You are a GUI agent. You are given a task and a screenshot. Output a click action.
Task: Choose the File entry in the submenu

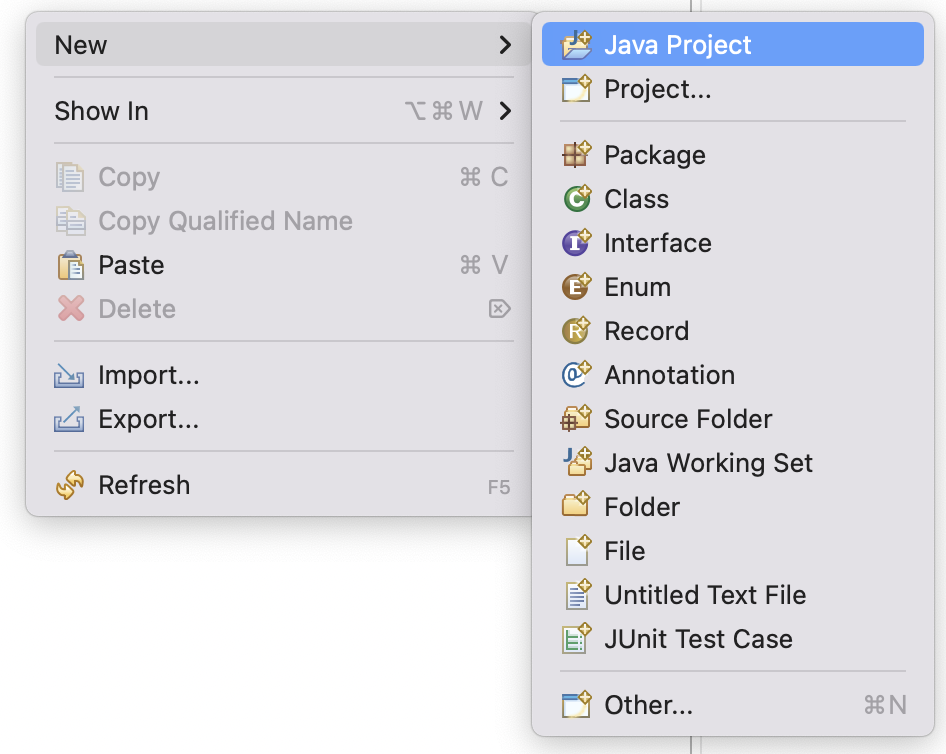pyautogui.click(x=732, y=551)
